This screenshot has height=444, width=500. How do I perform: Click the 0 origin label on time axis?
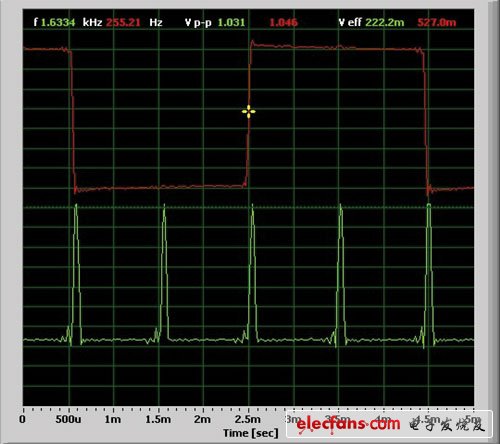[22, 419]
